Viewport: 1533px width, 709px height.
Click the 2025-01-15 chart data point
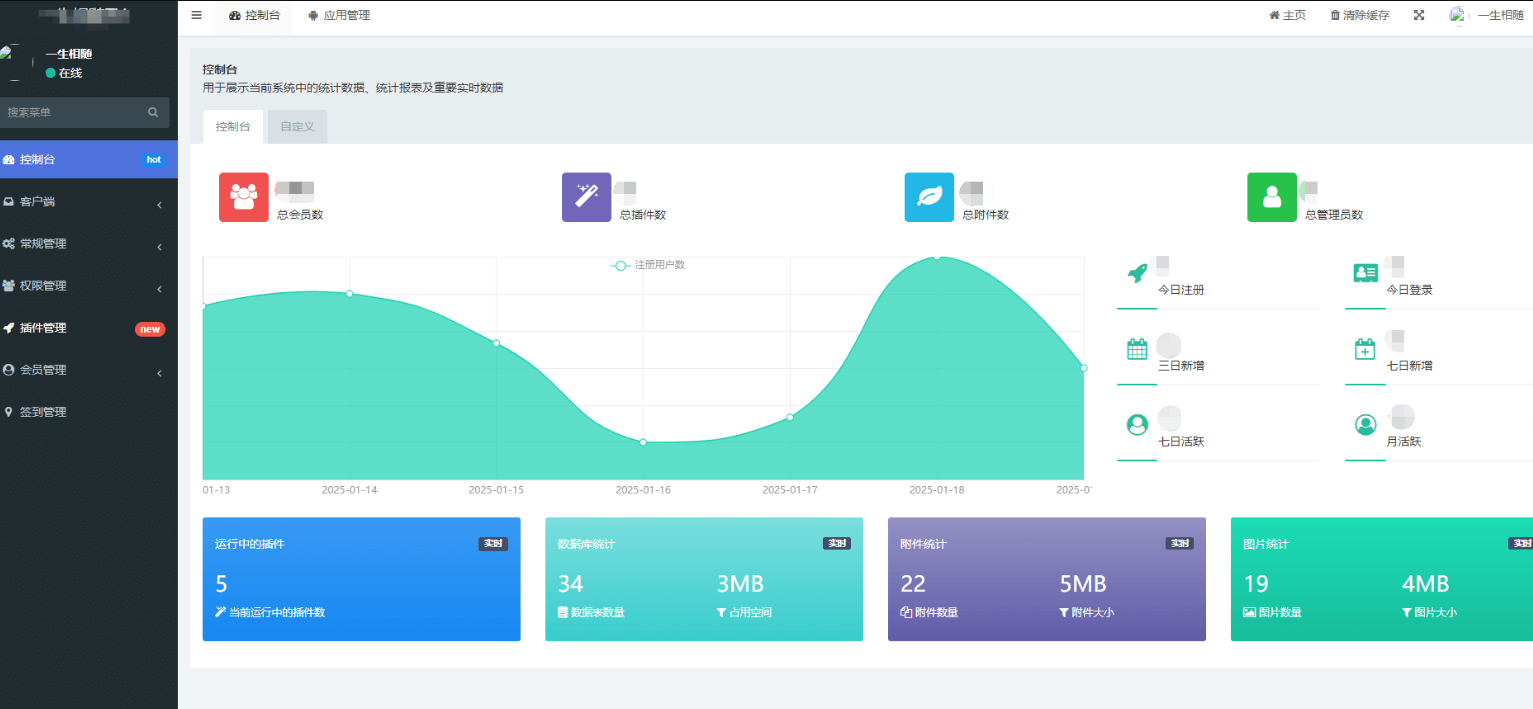[496, 343]
